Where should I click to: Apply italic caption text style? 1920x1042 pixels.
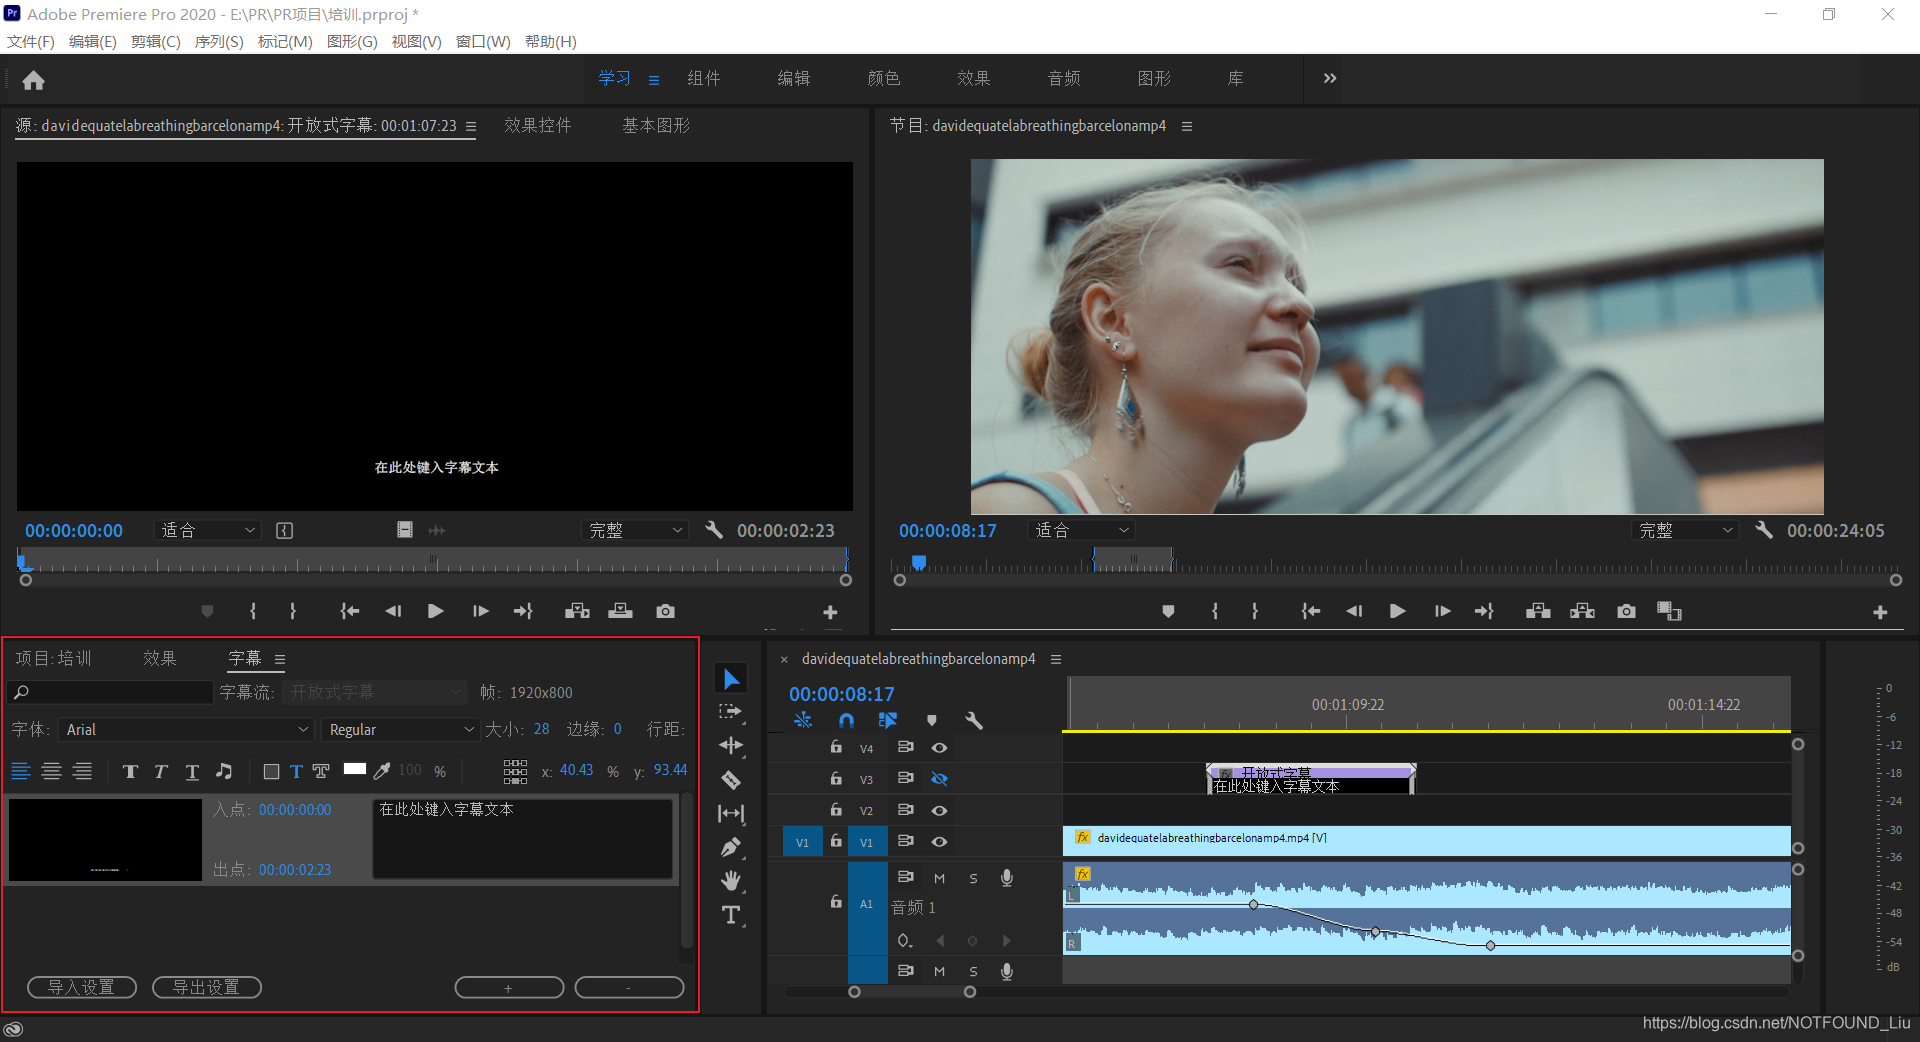(161, 771)
